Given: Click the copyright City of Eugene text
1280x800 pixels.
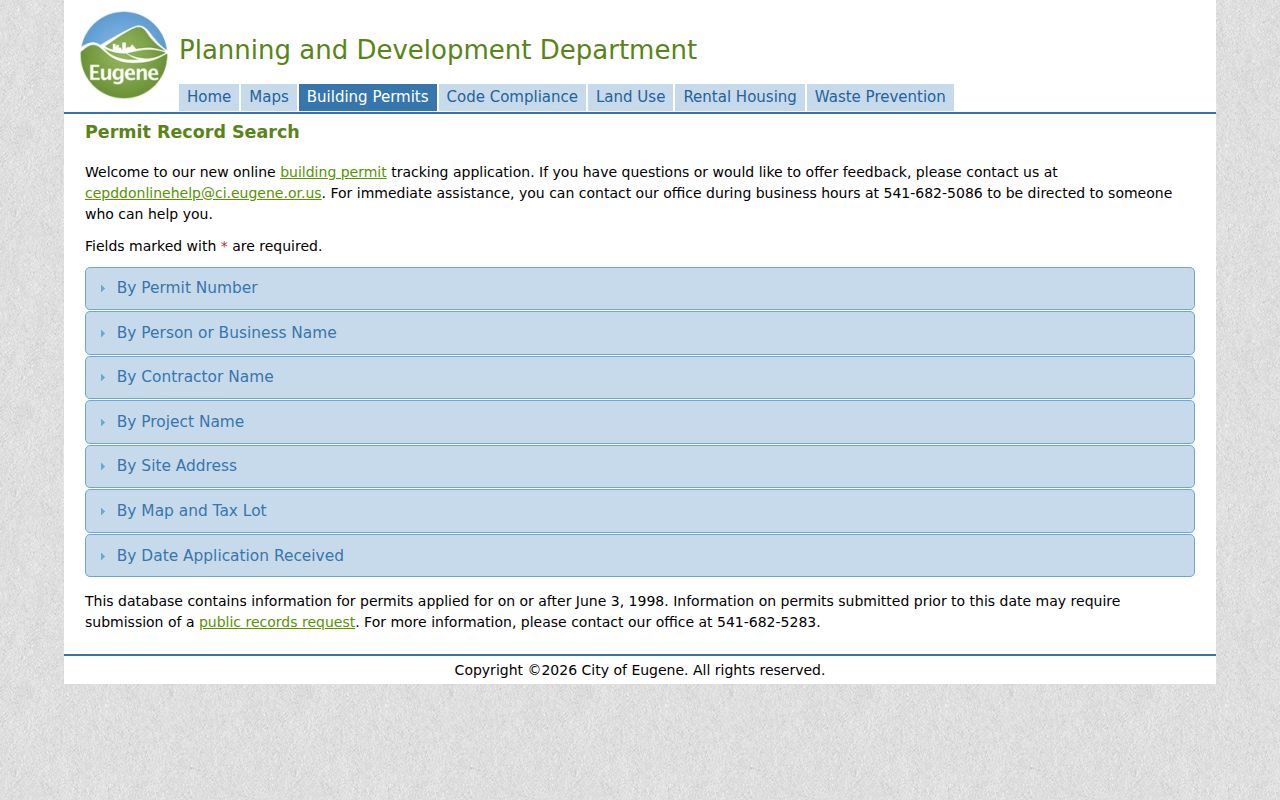Looking at the screenshot, I should tap(640, 670).
